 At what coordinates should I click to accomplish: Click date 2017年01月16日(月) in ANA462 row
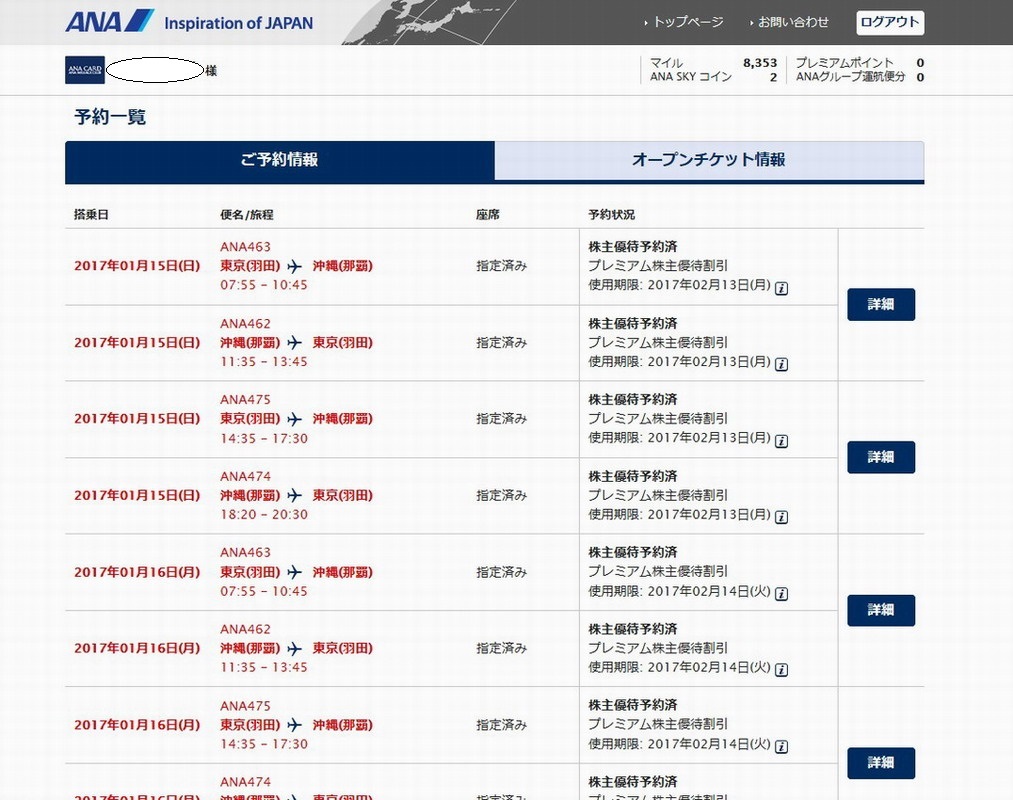click(137, 648)
